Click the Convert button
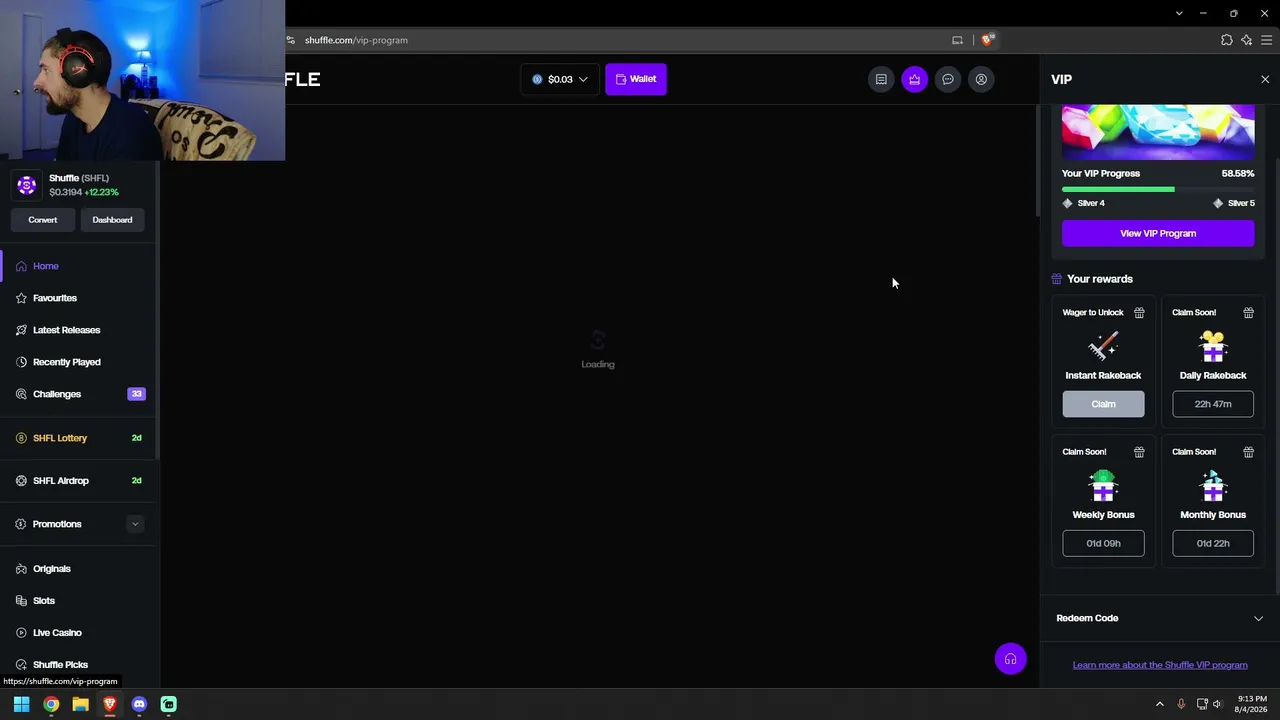The image size is (1280, 720). tap(43, 220)
